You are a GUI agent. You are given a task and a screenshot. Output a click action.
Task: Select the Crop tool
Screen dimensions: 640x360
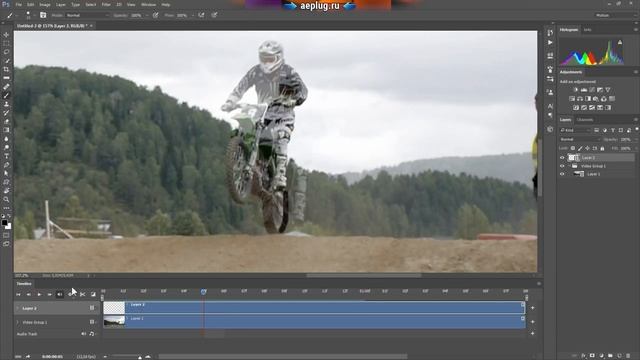(6, 69)
